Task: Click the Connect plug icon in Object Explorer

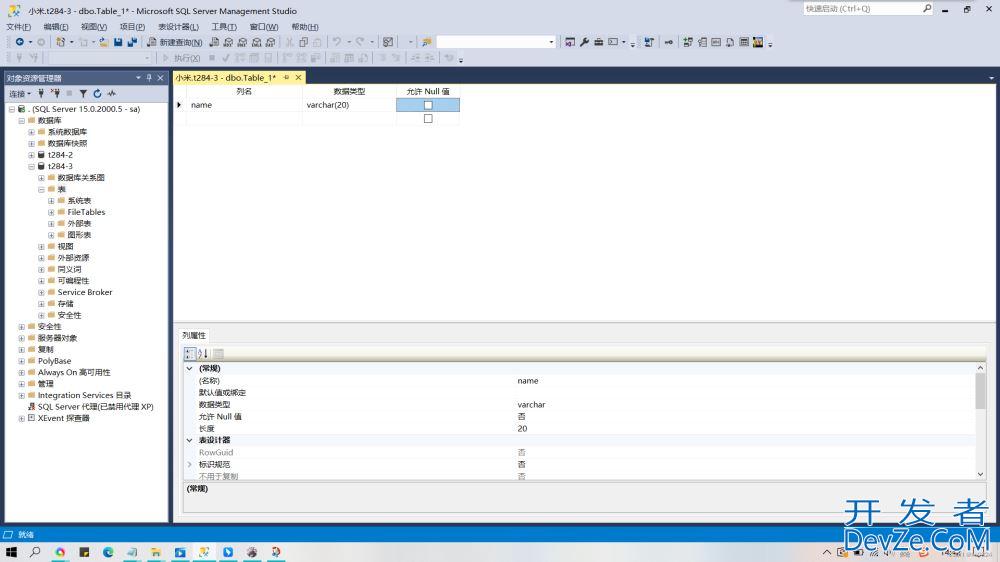Action: point(41,94)
